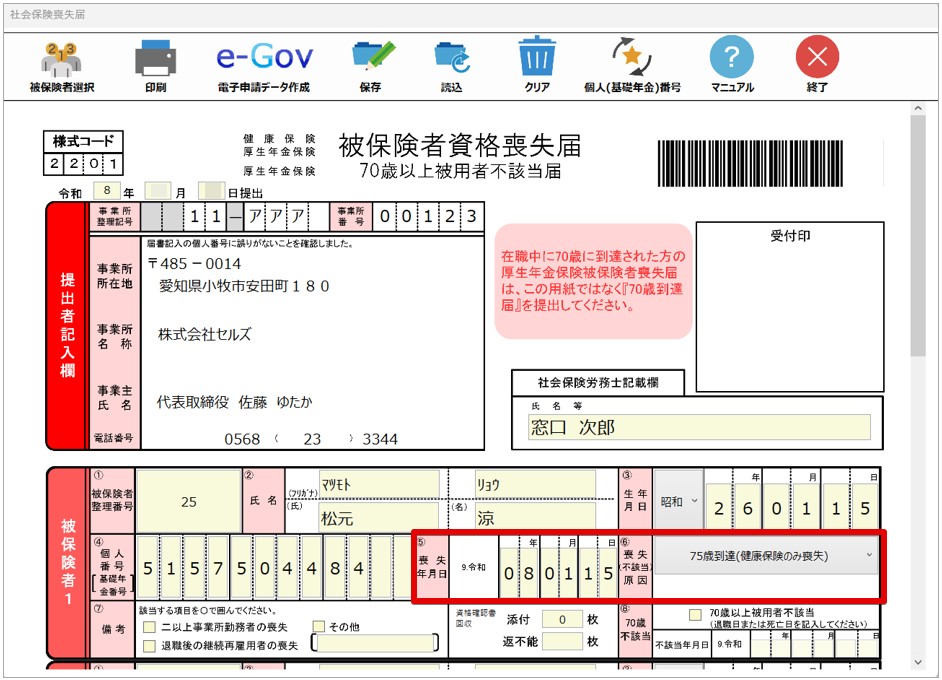Open the 昭和 era dropdown
This screenshot has height=680, width=942.
pyautogui.click(x=679, y=502)
